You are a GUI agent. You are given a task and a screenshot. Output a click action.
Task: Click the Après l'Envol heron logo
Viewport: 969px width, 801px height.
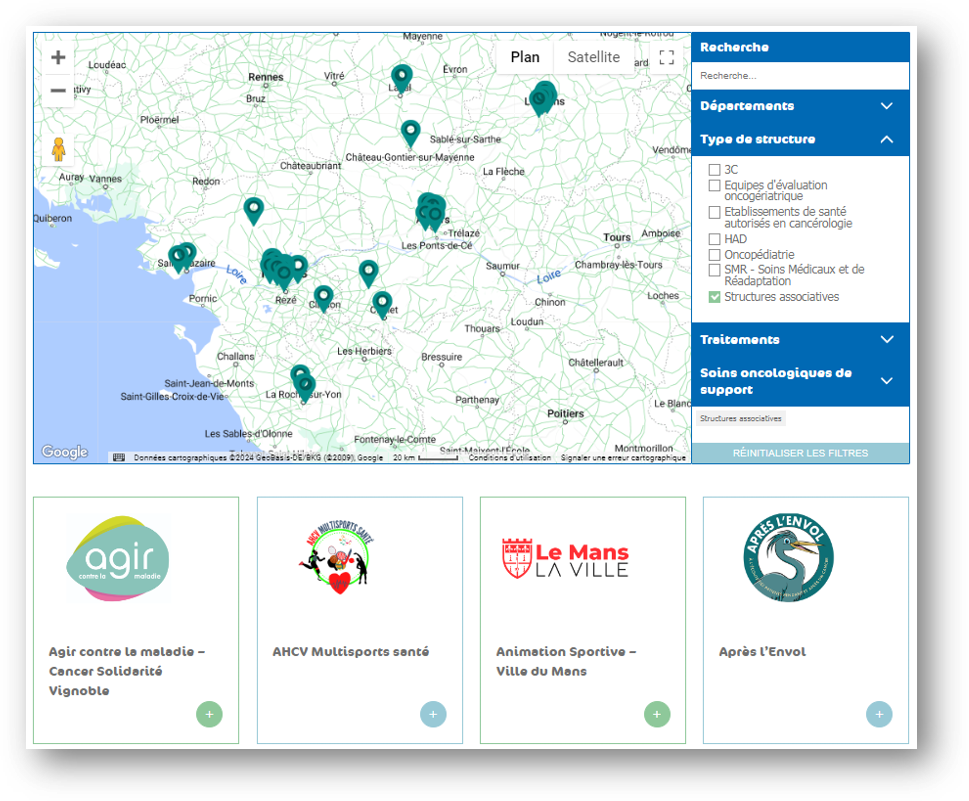click(x=788, y=557)
